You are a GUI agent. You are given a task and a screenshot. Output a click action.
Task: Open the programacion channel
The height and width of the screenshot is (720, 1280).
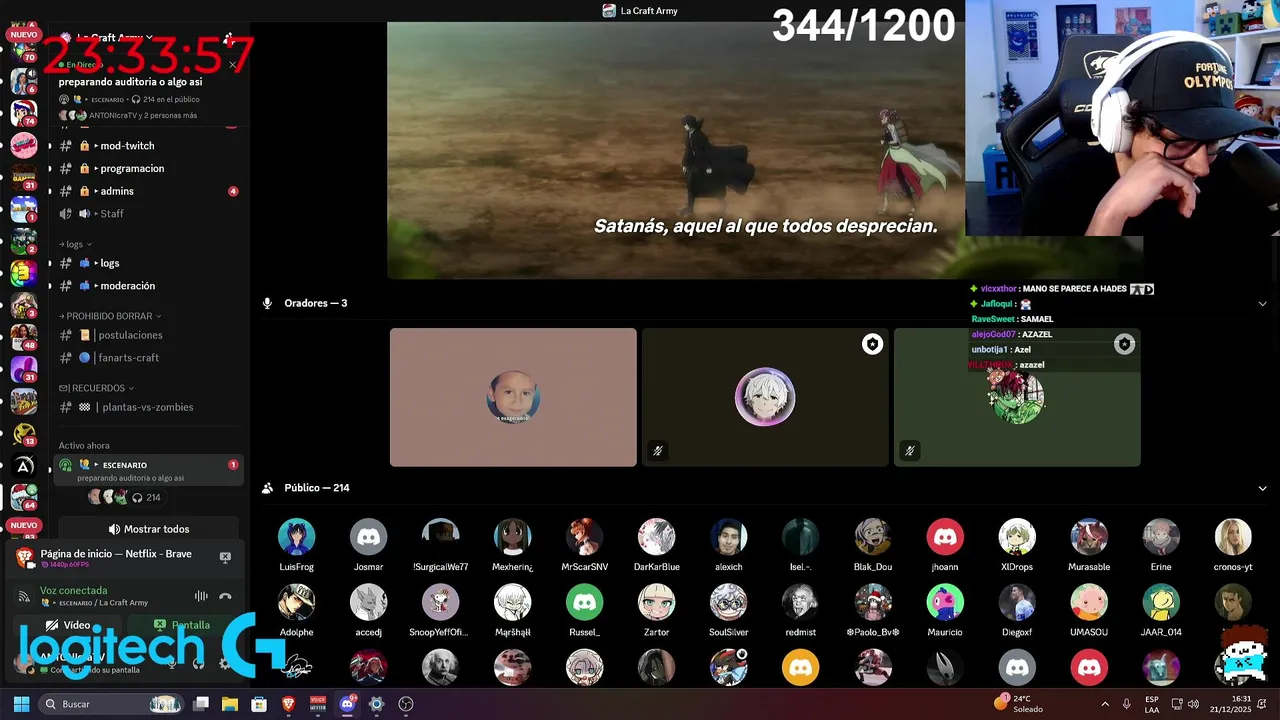146,169
